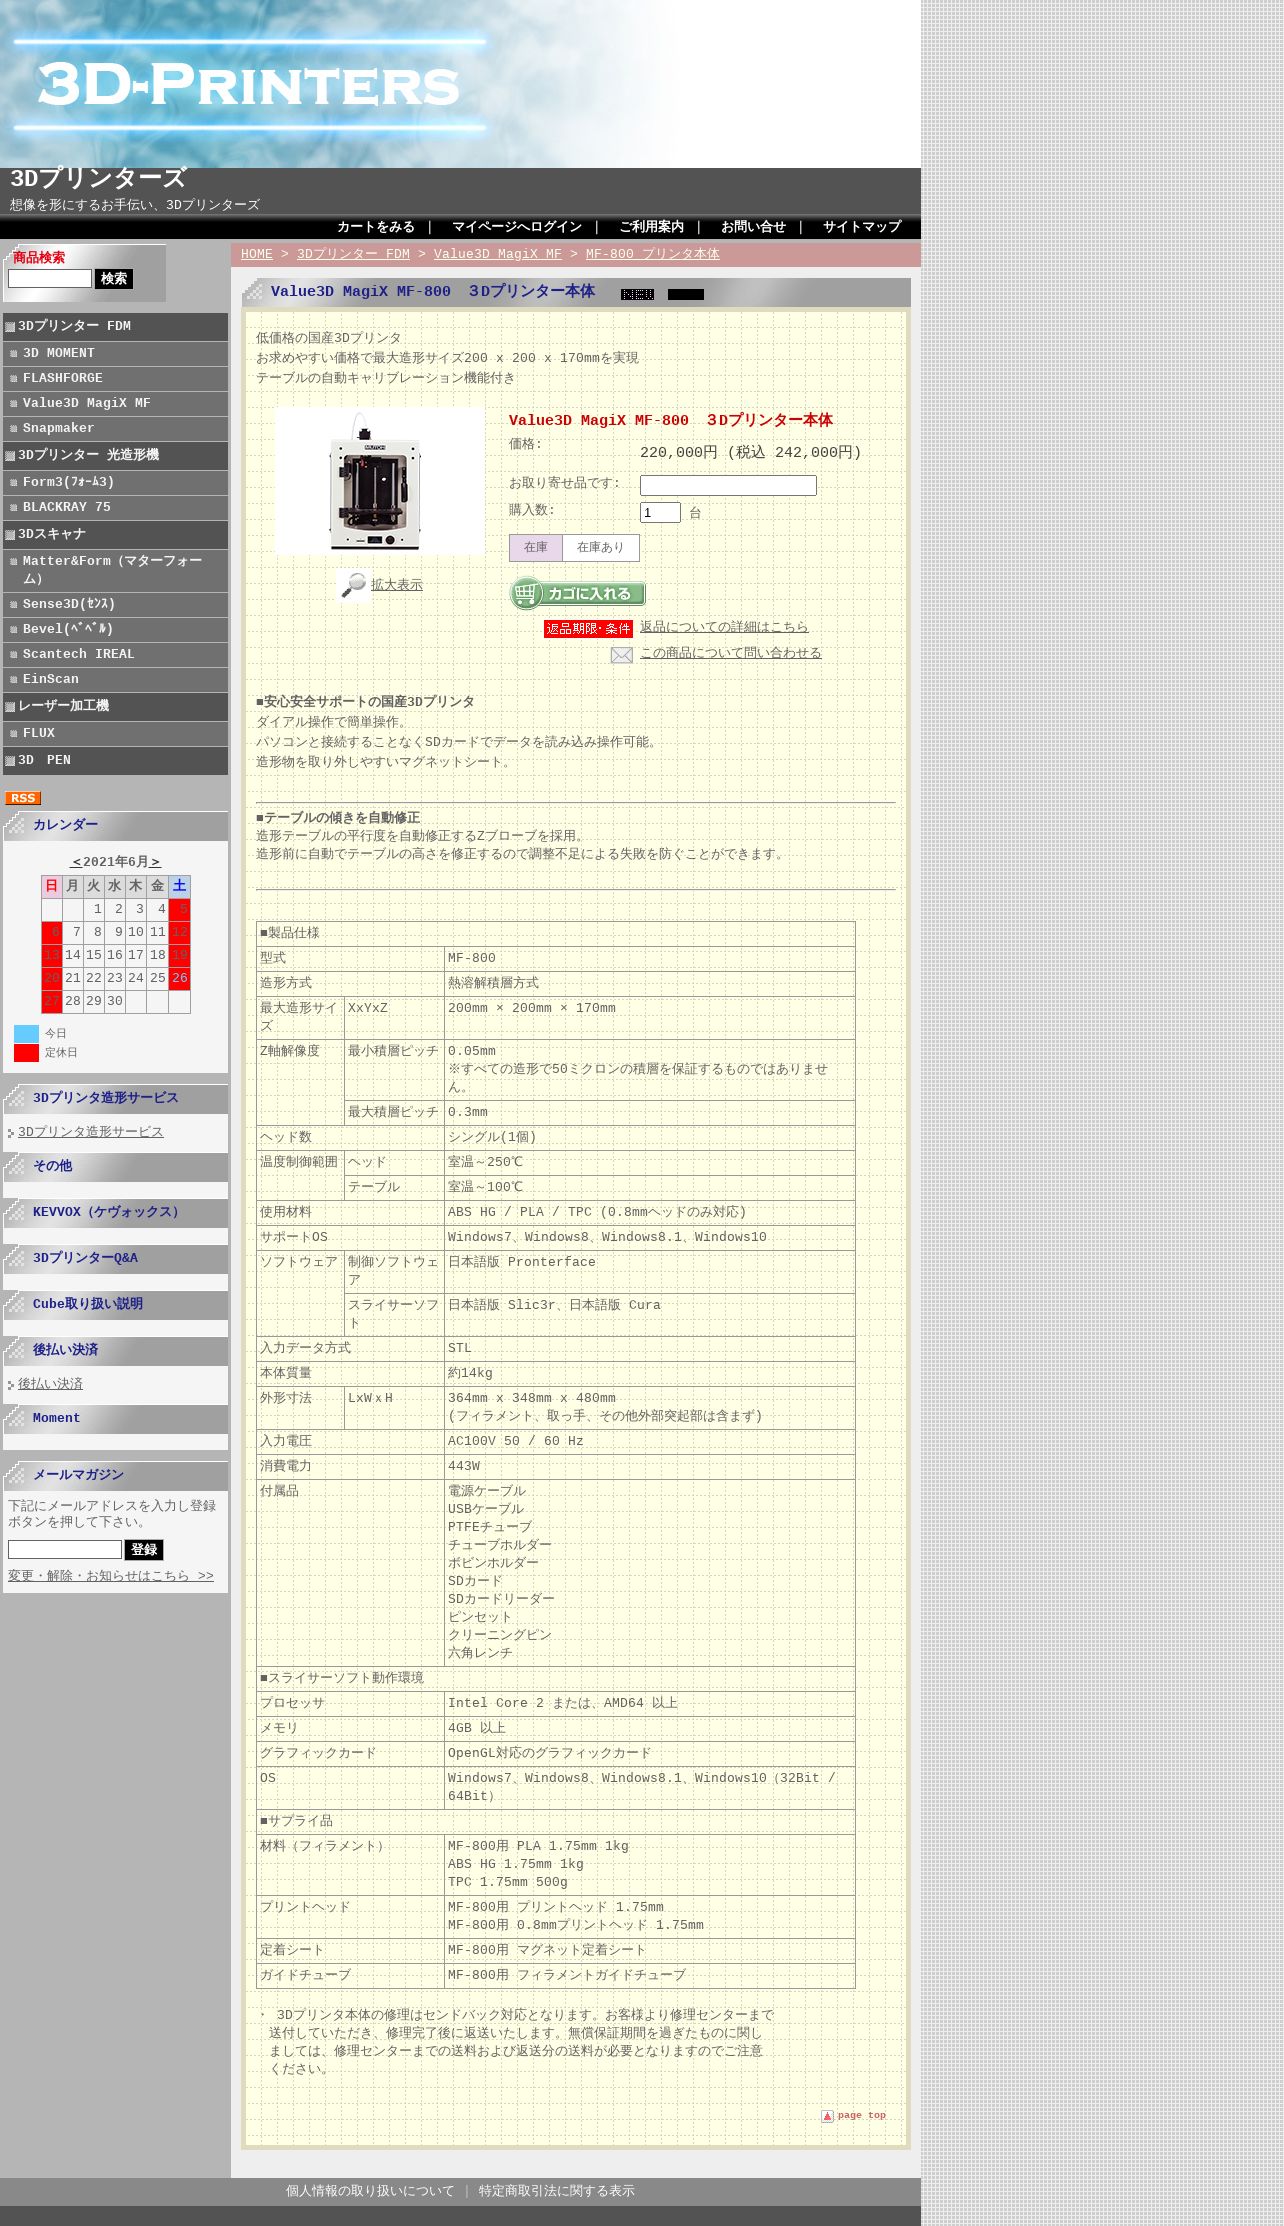Open 3D PEN category in sidebar

115,761
